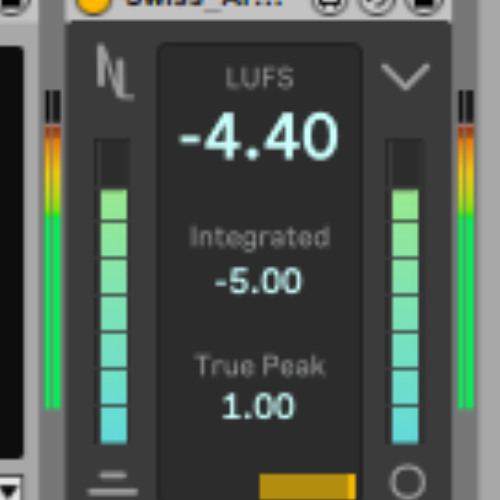
Task: Click the right green level meter strip
Action: pos(466,250)
